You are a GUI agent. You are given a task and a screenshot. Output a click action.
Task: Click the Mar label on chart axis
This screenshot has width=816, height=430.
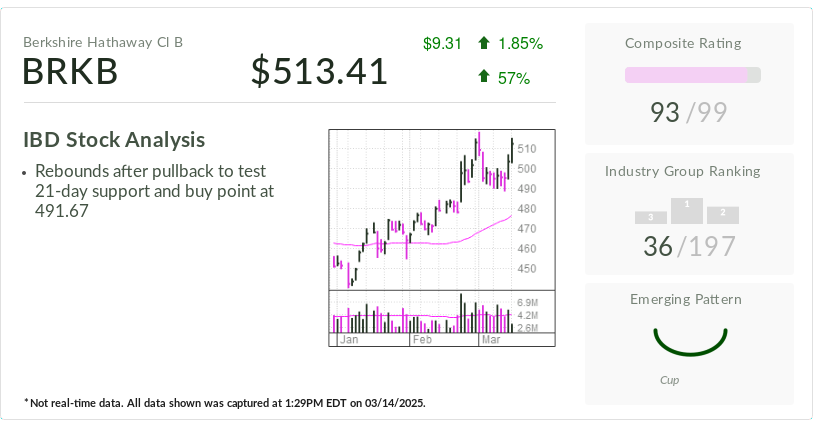tap(491, 340)
